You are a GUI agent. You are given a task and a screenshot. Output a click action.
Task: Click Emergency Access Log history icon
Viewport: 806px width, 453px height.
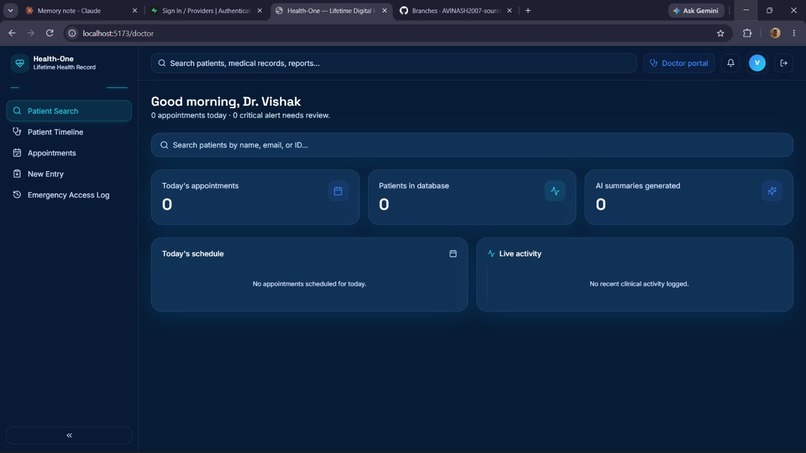(17, 195)
